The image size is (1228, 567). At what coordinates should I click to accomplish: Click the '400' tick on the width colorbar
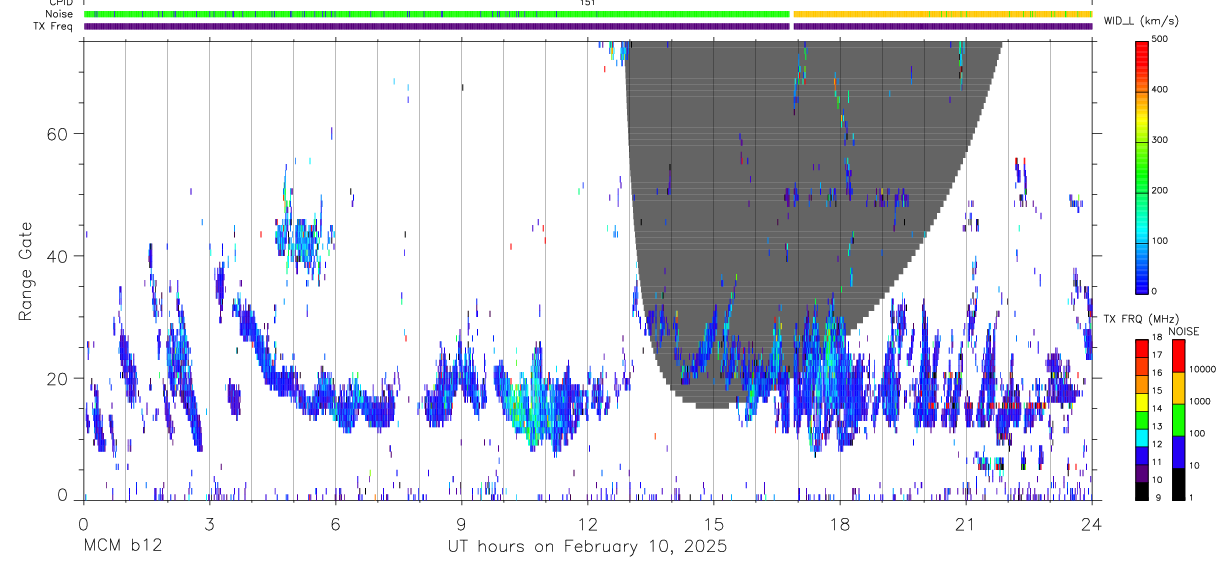click(1162, 90)
